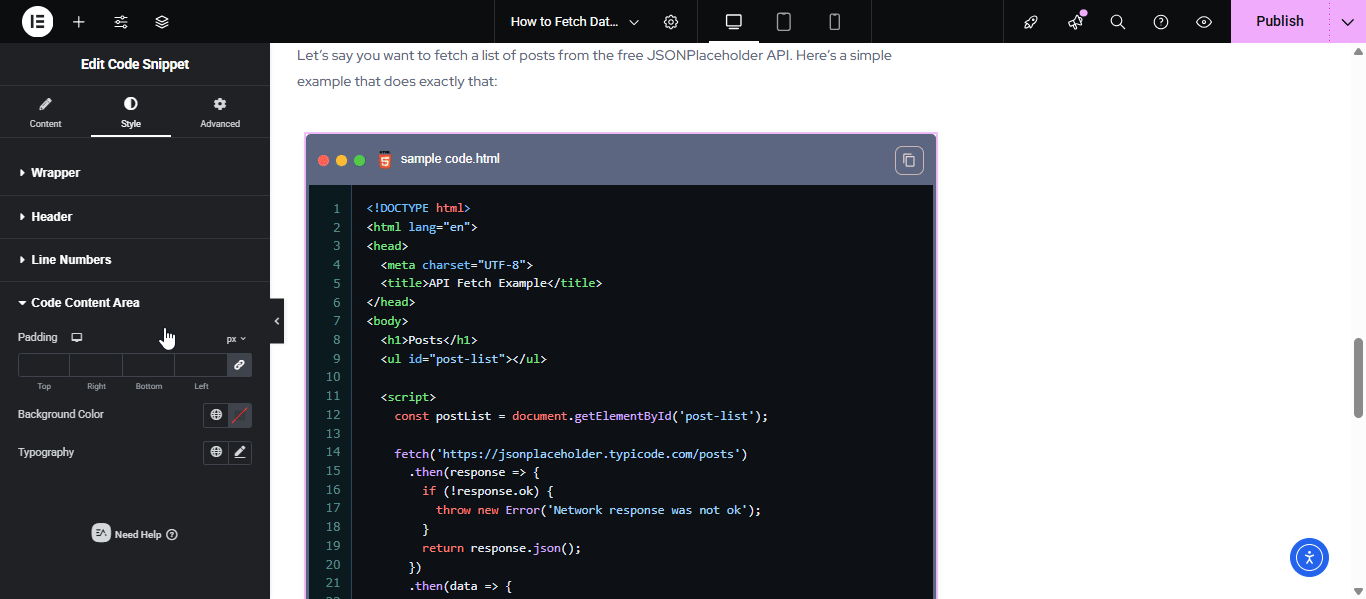Open site settings sliders icon
The height and width of the screenshot is (599, 1366).
click(x=121, y=21)
